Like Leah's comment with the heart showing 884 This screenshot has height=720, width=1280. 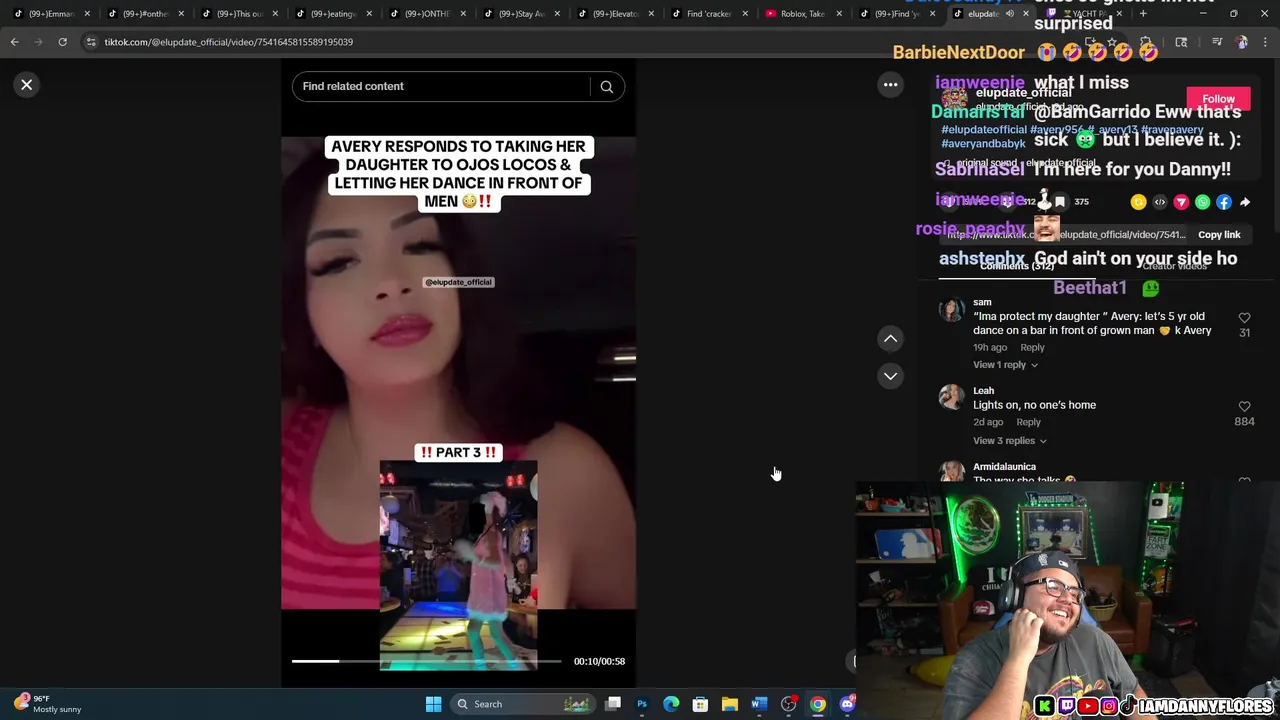pyautogui.click(x=1244, y=407)
